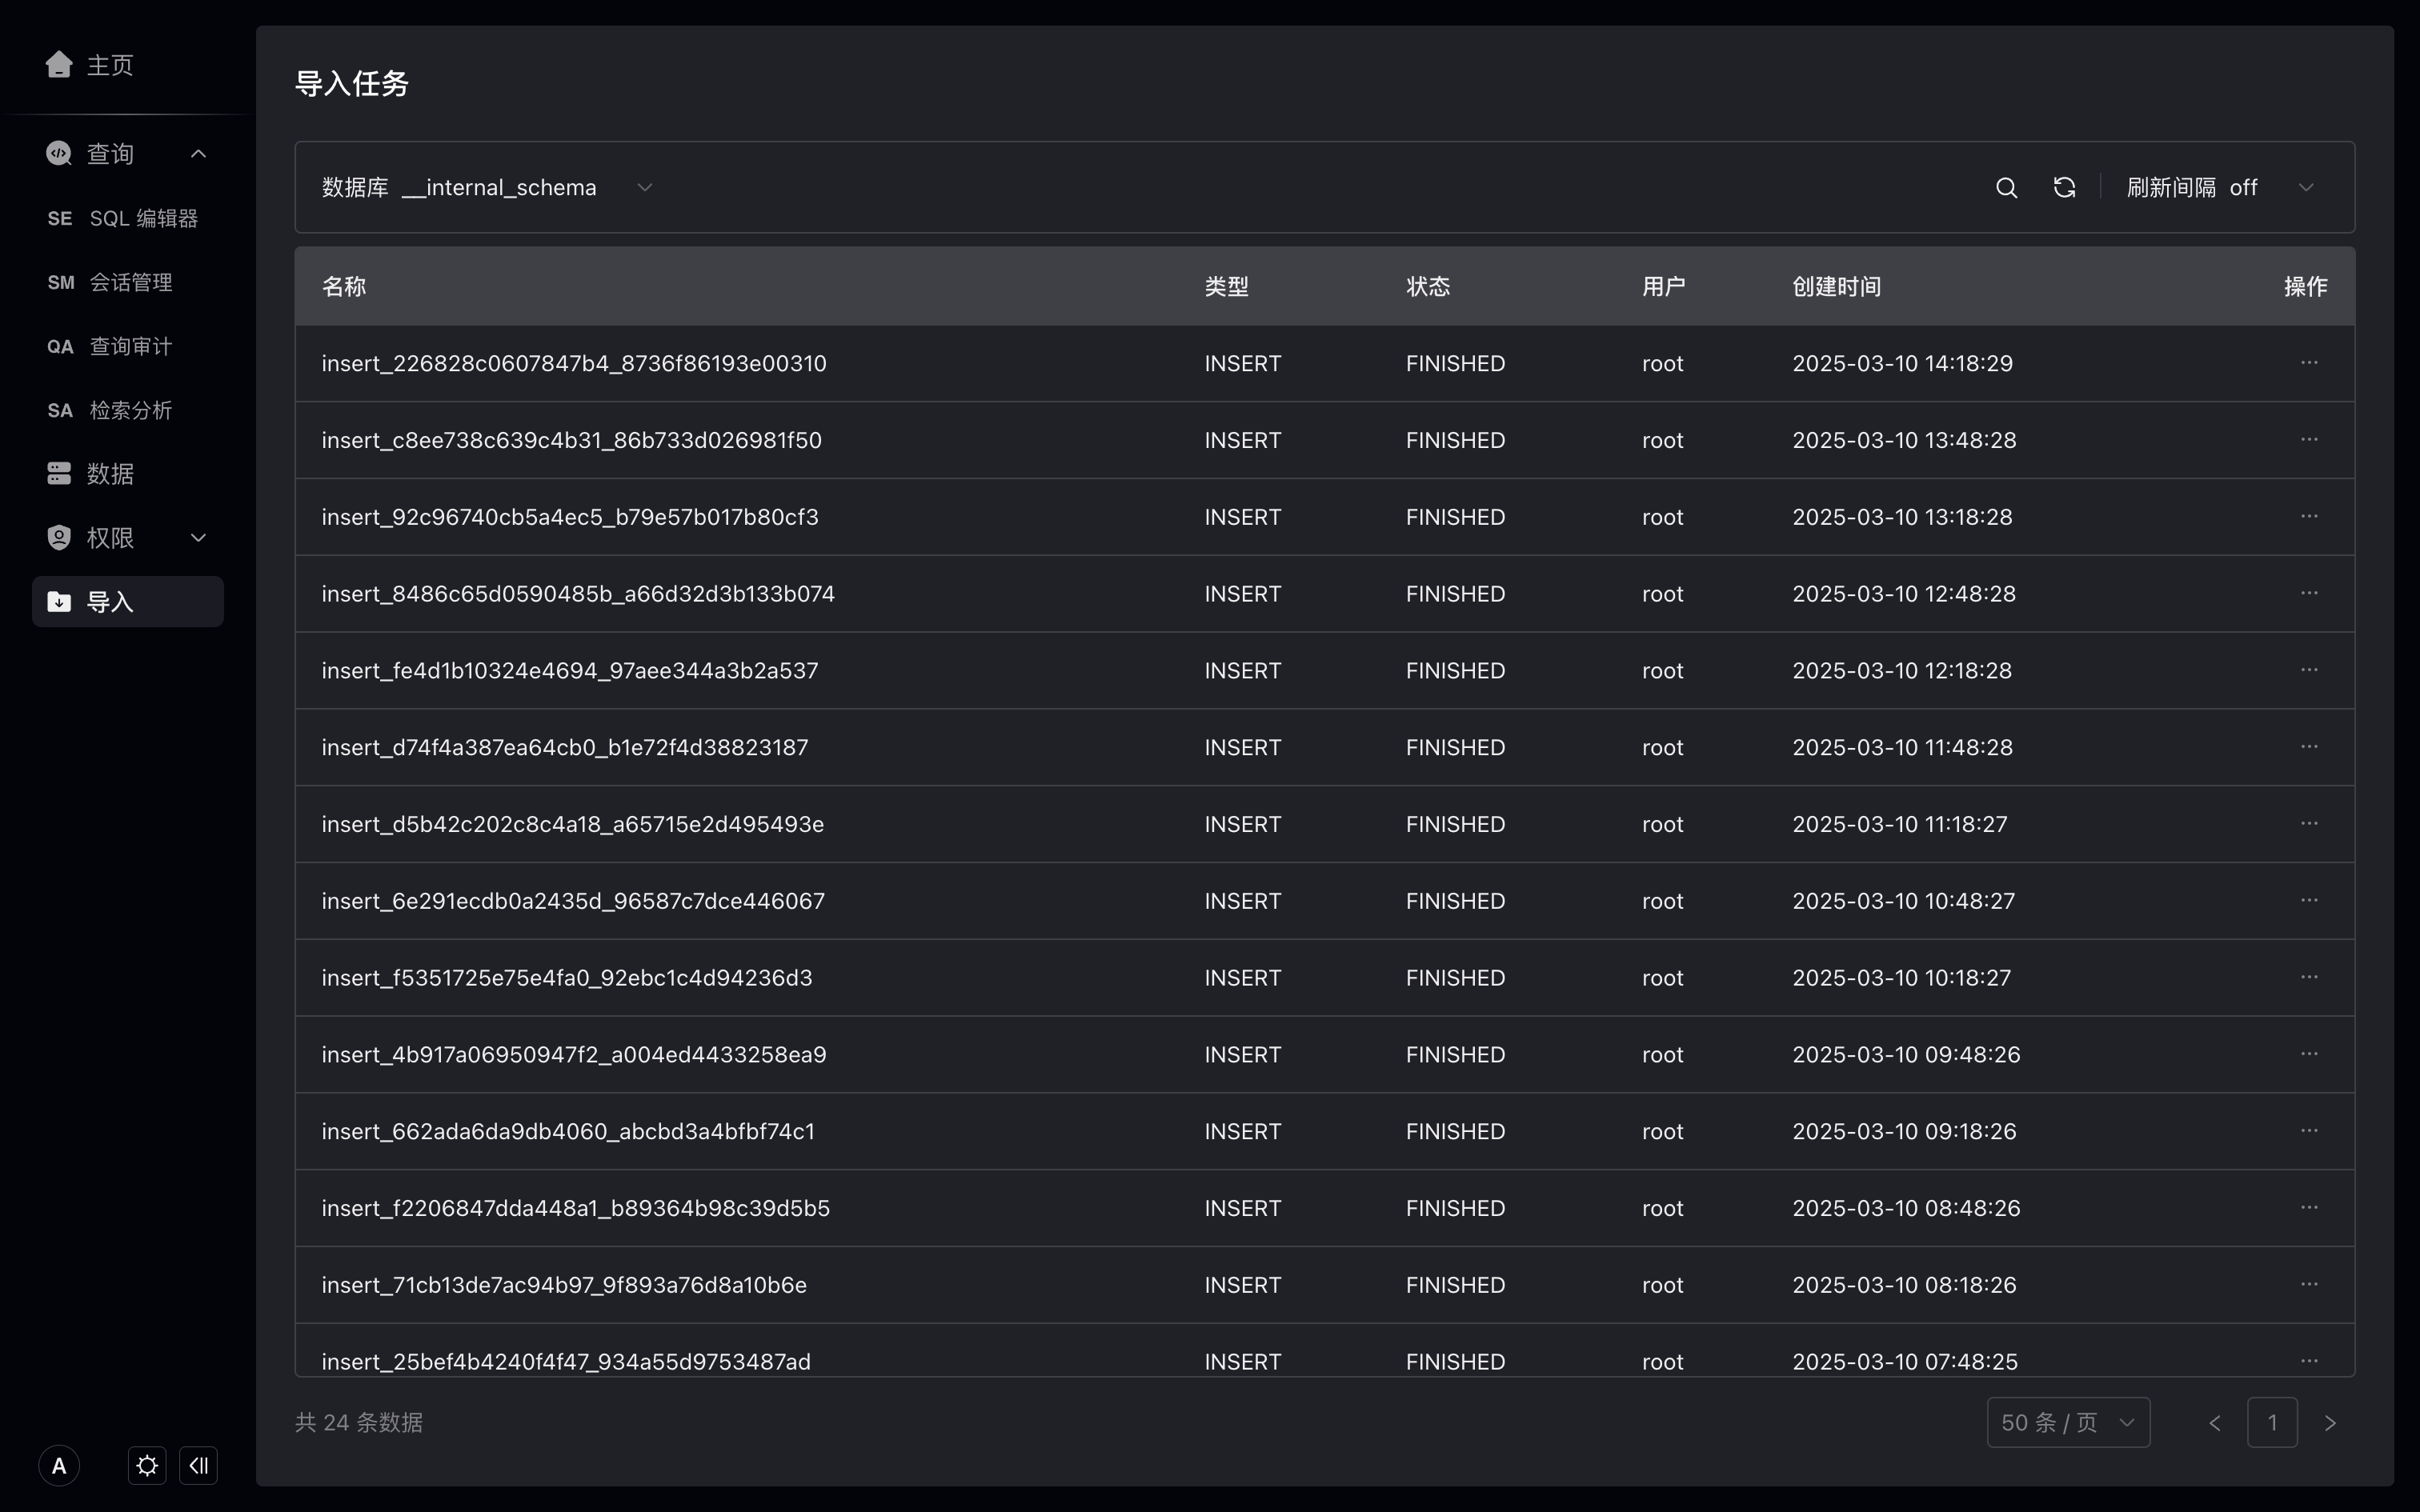Click the 名称 column header
Image resolution: width=2420 pixels, height=1512 pixels.
click(x=344, y=286)
